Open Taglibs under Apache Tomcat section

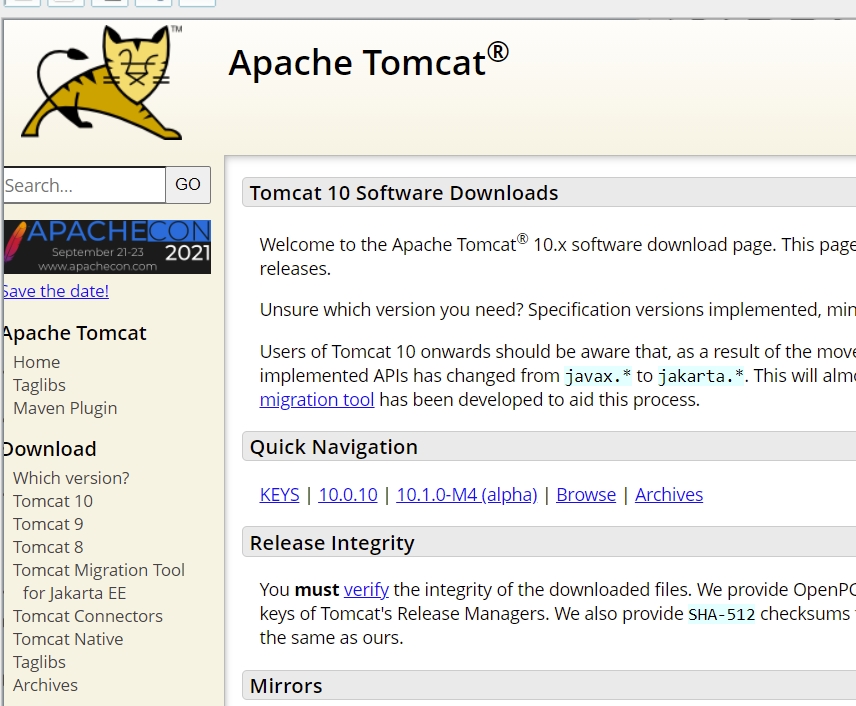pos(39,385)
